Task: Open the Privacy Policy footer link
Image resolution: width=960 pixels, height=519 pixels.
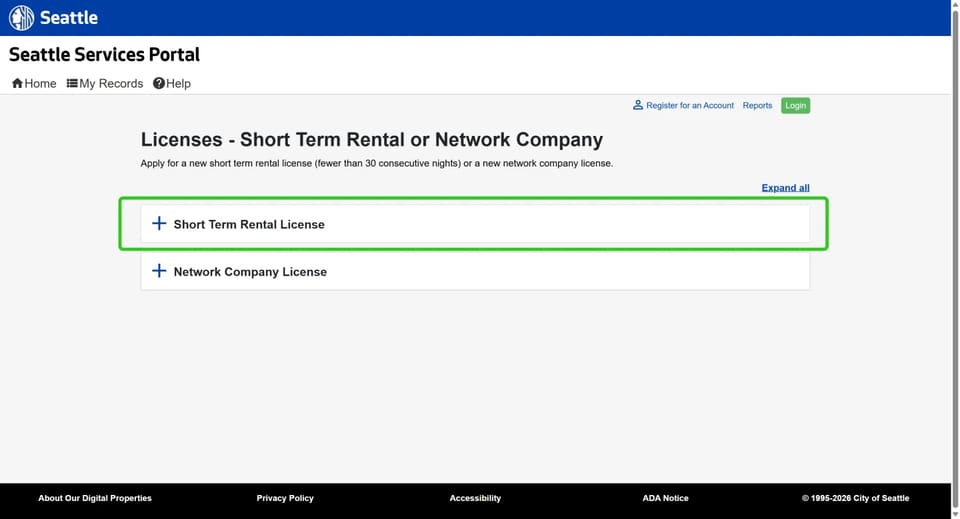Action: [x=285, y=498]
